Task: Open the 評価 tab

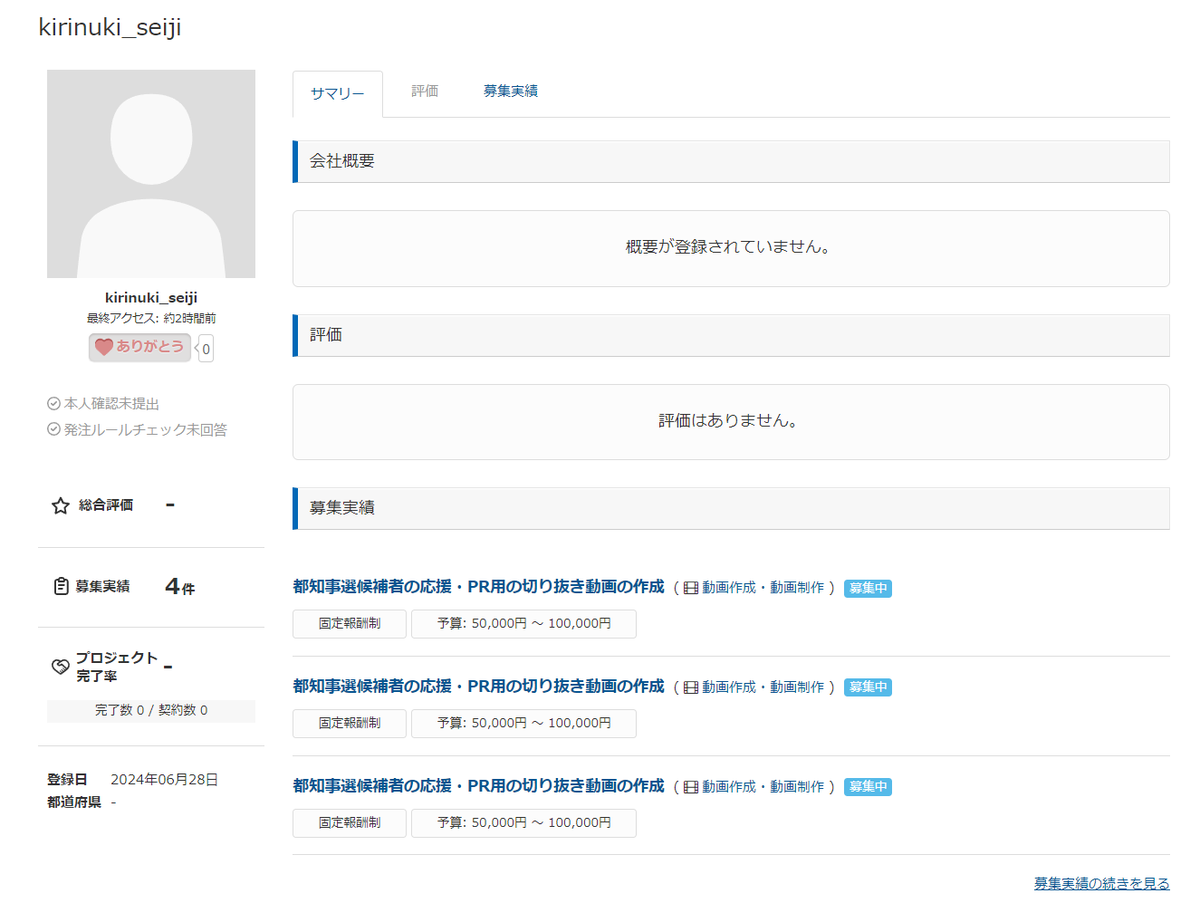Action: (x=425, y=91)
